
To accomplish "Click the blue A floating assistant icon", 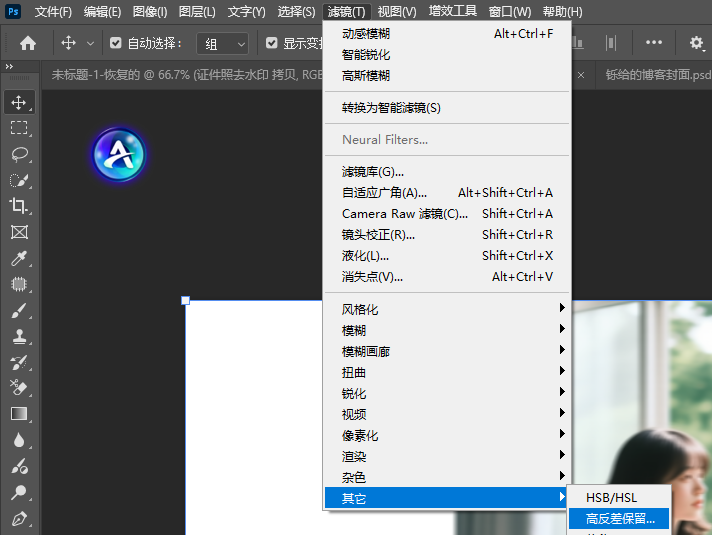I will (119, 154).
